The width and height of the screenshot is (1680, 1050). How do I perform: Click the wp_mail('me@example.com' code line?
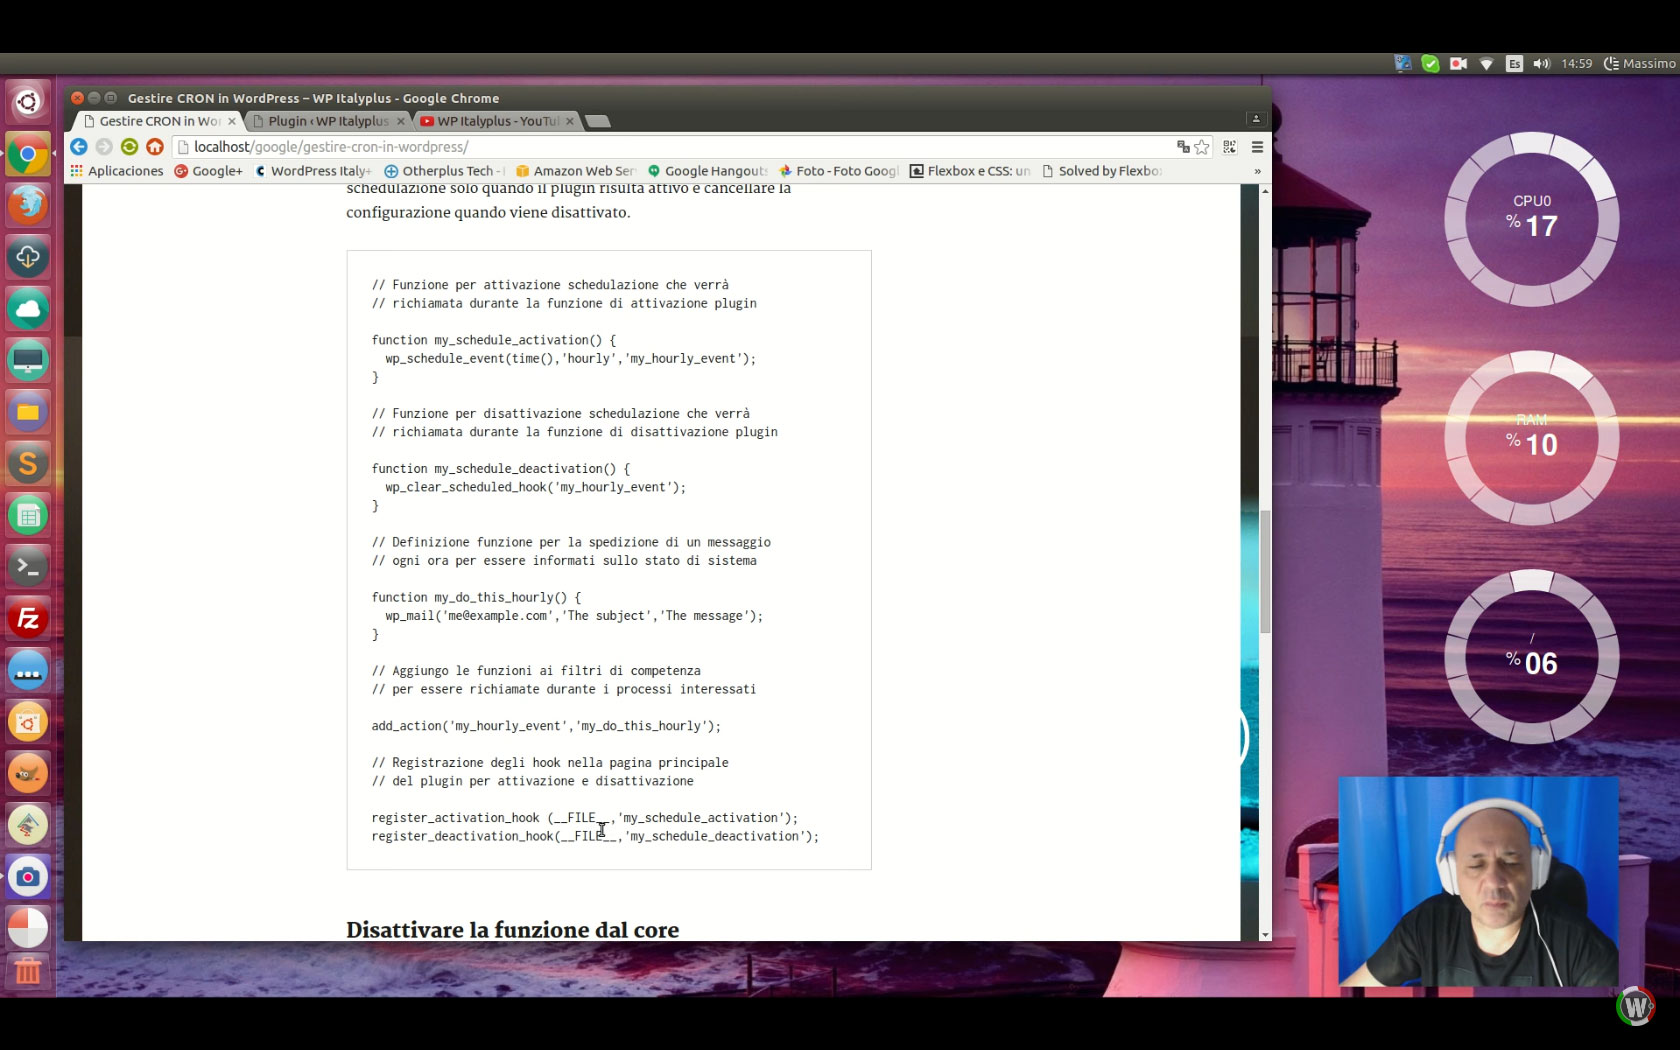(574, 616)
